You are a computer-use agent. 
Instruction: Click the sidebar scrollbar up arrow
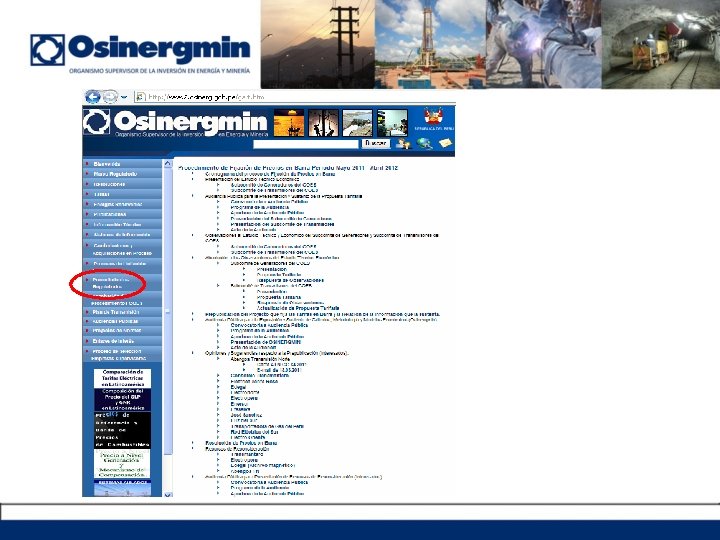pos(168,163)
